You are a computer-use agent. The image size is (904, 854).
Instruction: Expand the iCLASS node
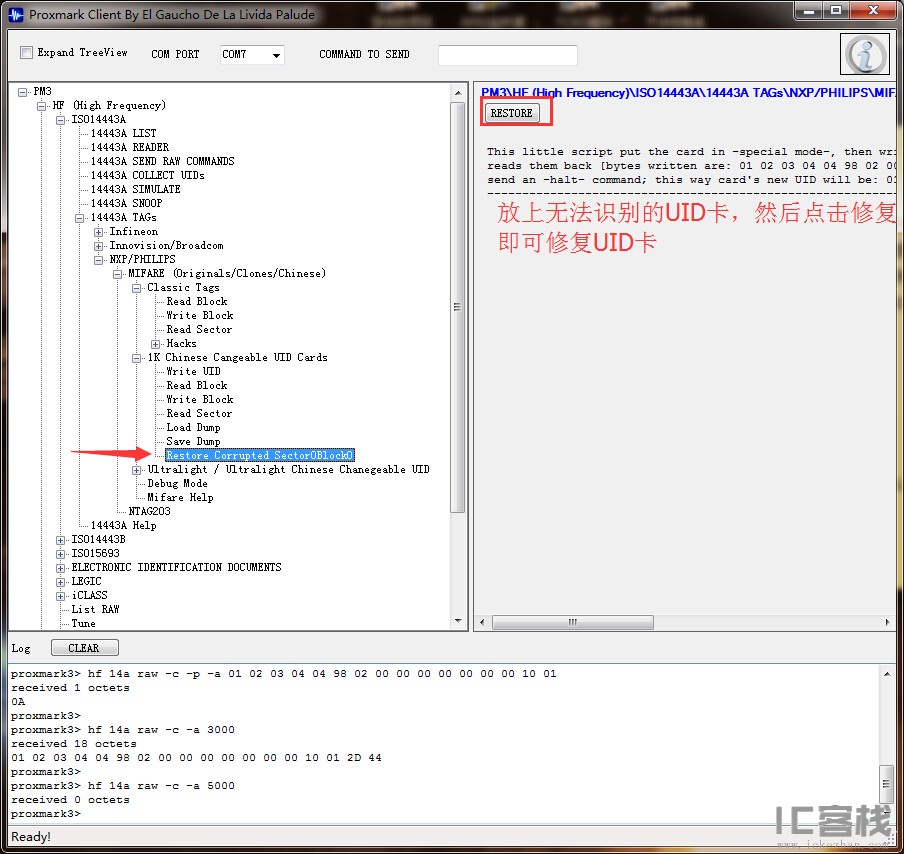61,596
